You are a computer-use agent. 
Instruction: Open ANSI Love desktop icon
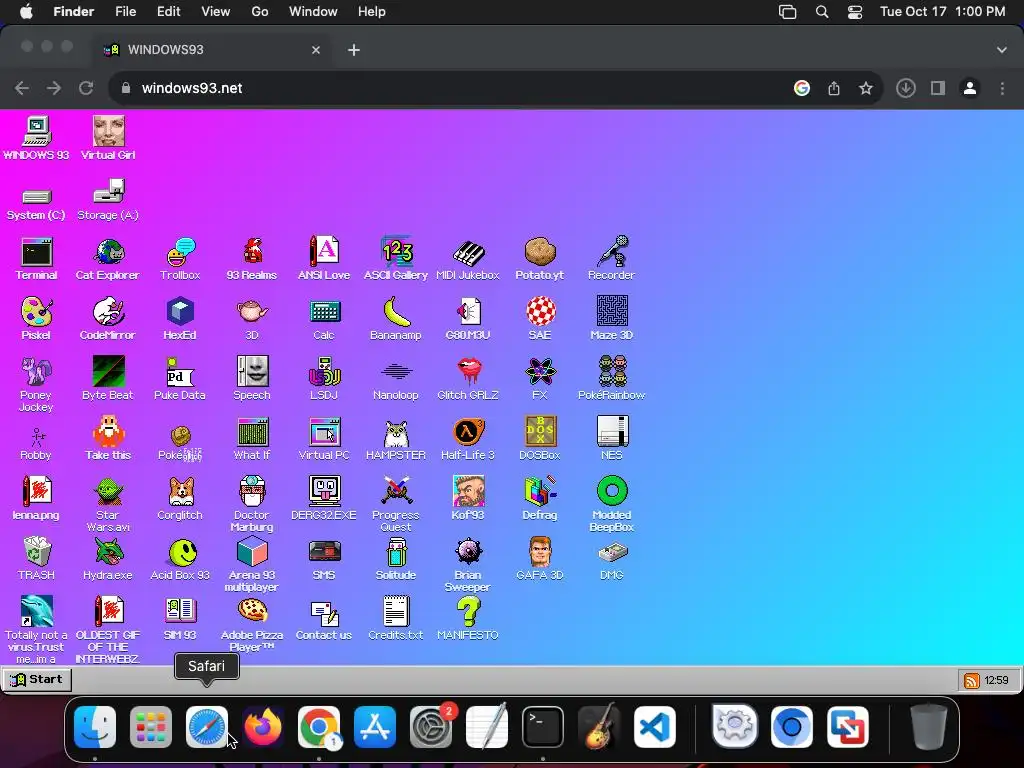coord(324,259)
